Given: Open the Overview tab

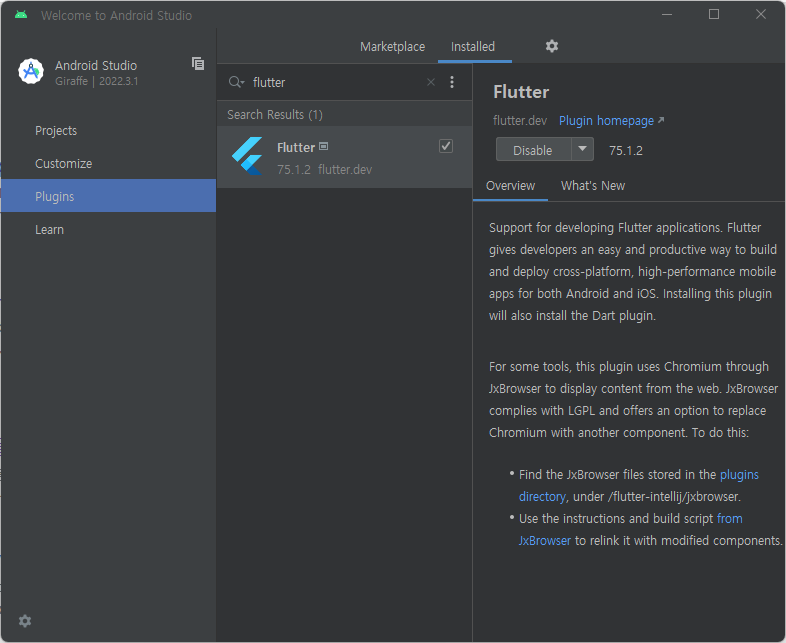Looking at the screenshot, I should 510,186.
